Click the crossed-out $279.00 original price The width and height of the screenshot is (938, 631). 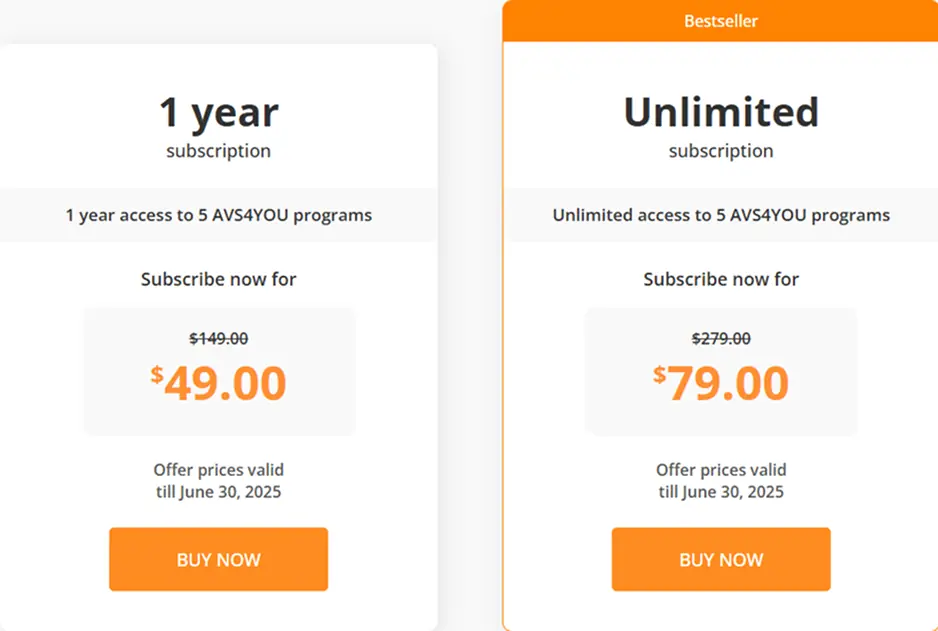click(721, 339)
